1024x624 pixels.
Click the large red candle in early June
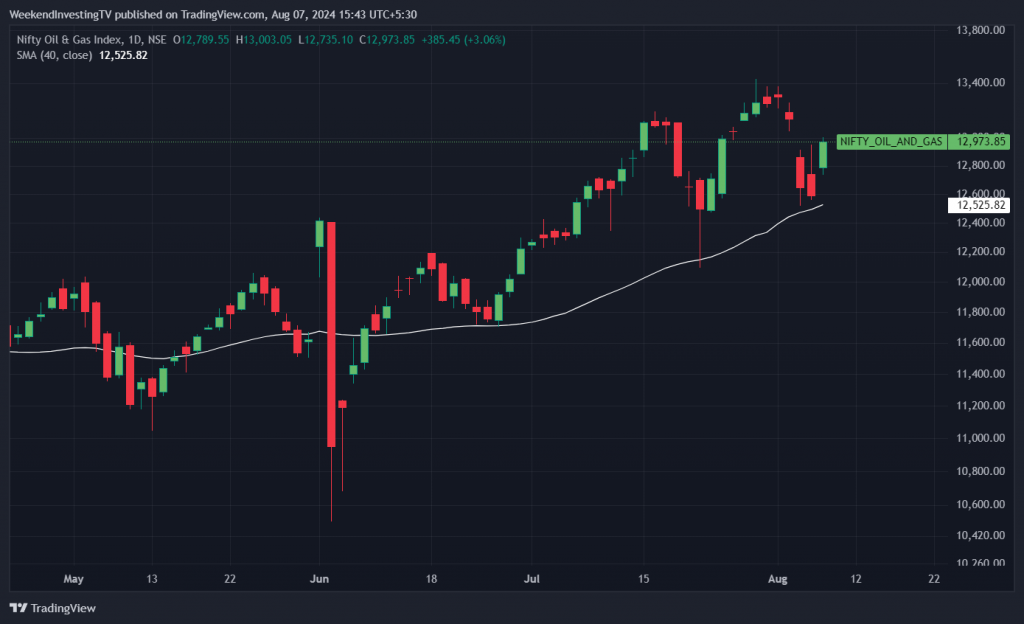pos(330,334)
